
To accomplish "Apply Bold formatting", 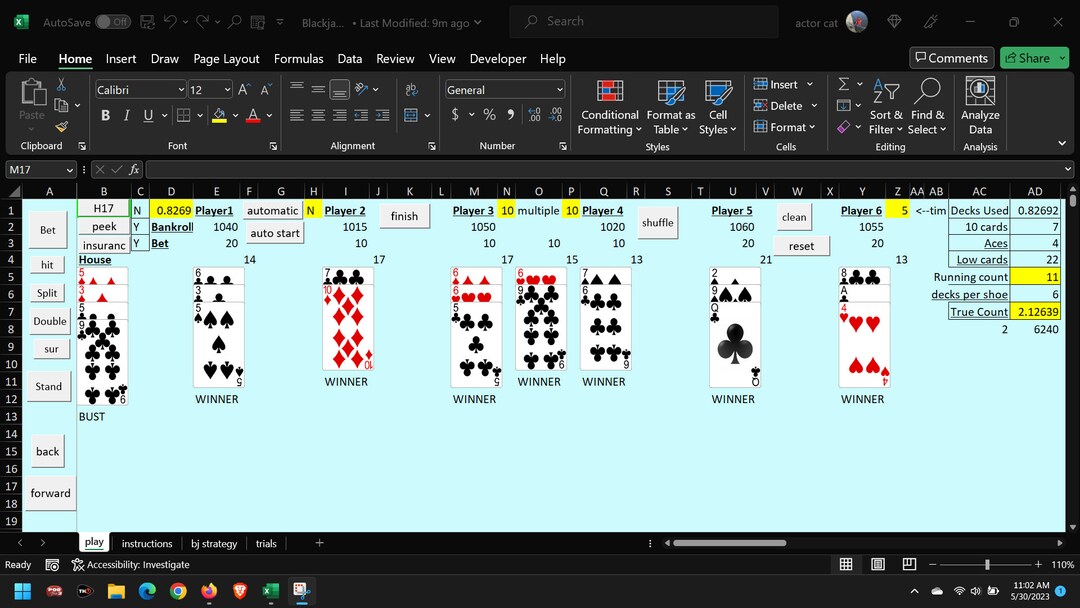I will (x=104, y=115).
